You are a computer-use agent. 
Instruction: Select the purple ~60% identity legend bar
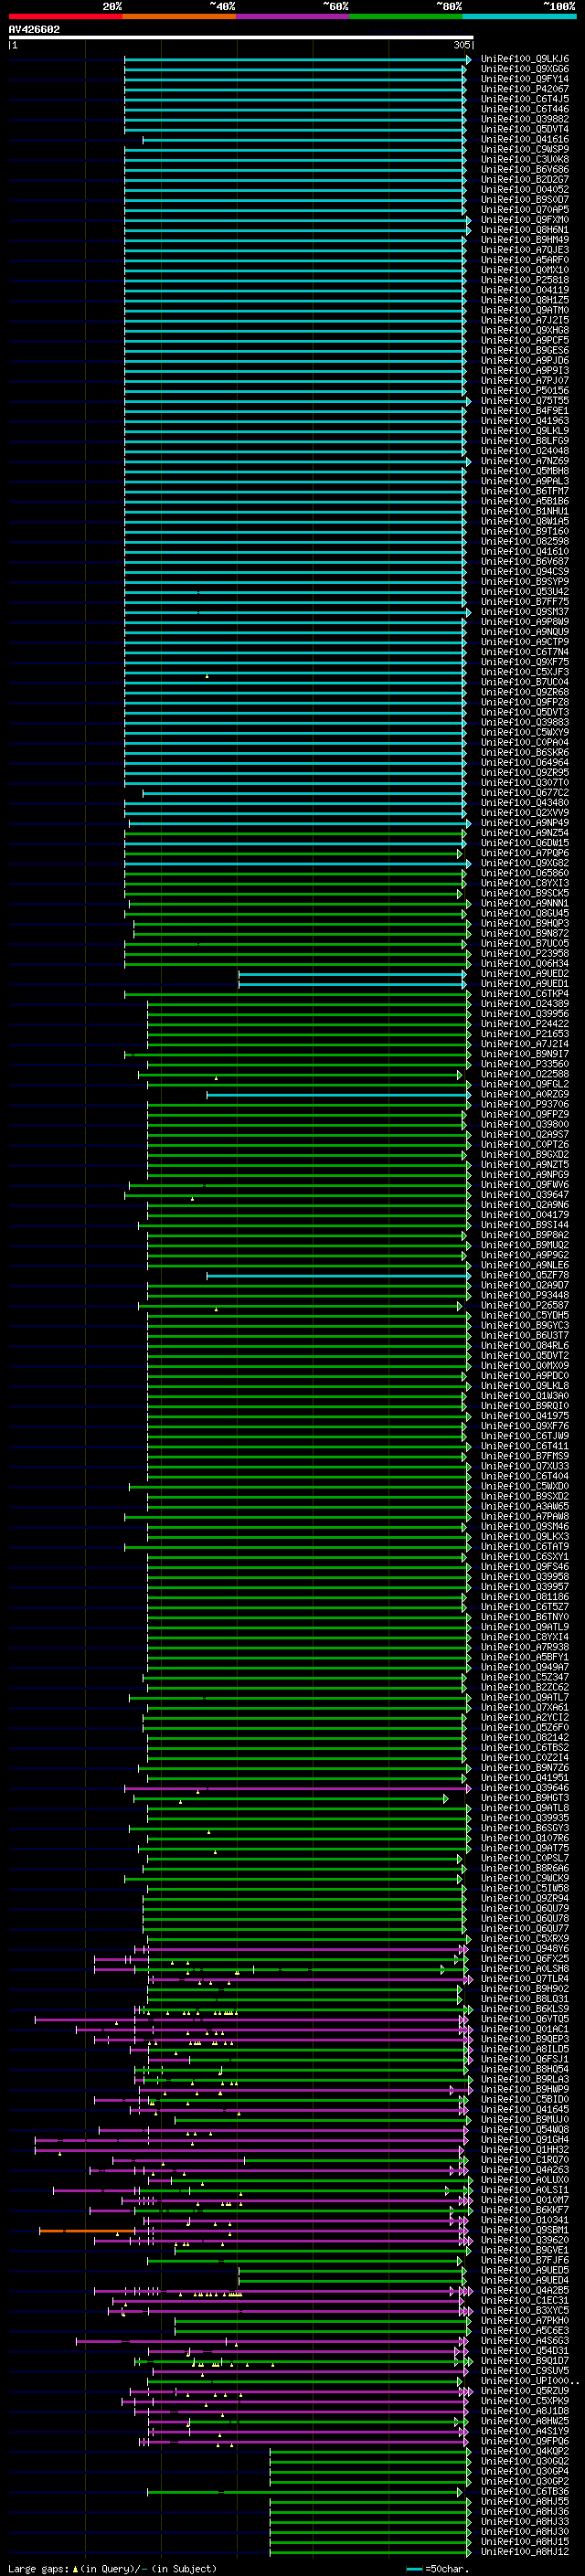[292, 16]
